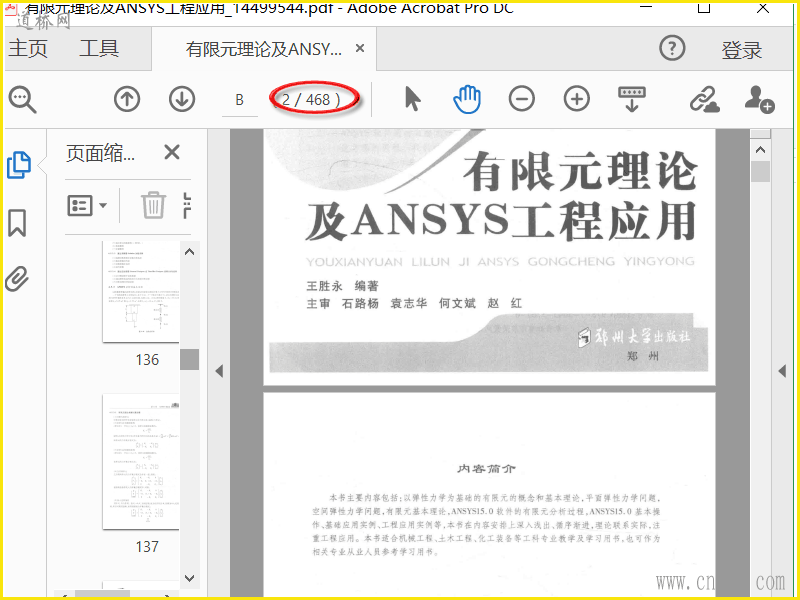Click the 137 thumbnail page label

[x=147, y=546]
